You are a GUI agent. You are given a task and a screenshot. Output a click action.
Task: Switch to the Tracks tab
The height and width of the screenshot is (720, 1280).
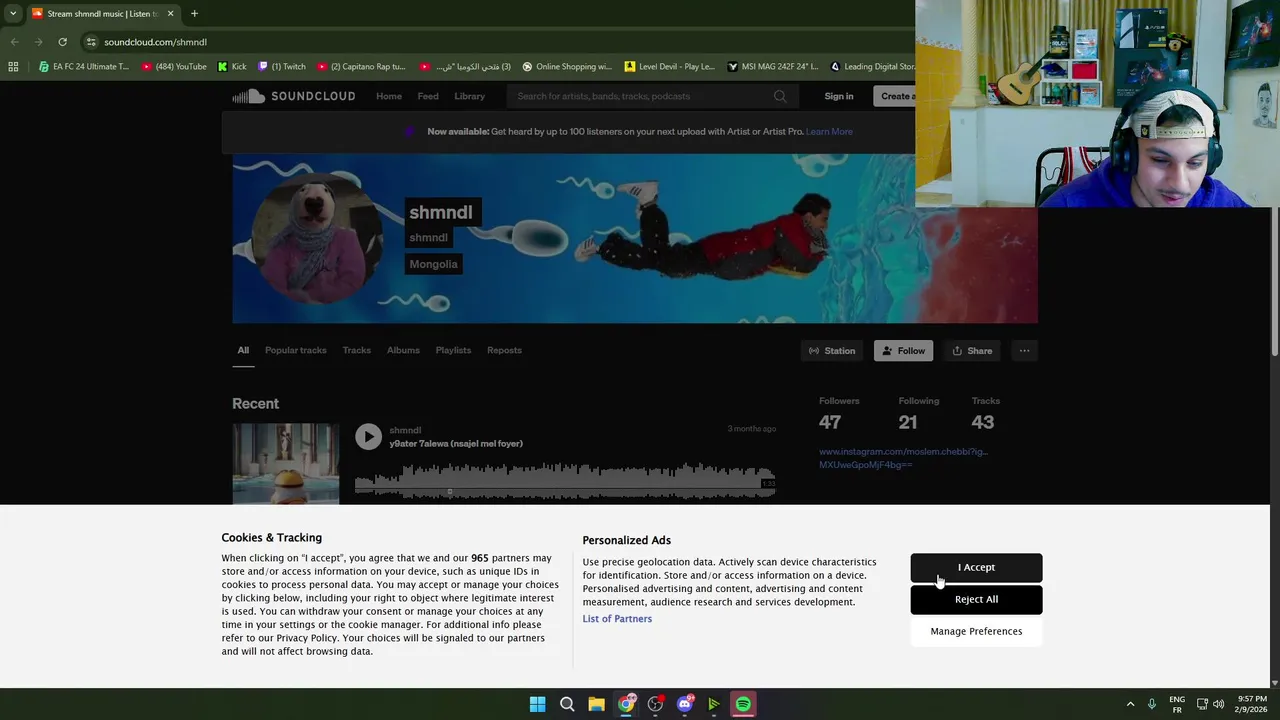click(356, 350)
